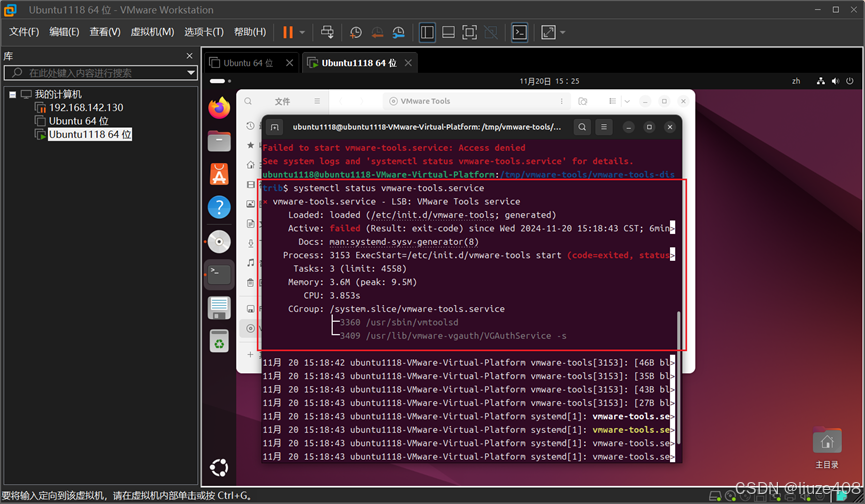Open the 查看(V) menu
This screenshot has width=865, height=504.
click(x=105, y=32)
